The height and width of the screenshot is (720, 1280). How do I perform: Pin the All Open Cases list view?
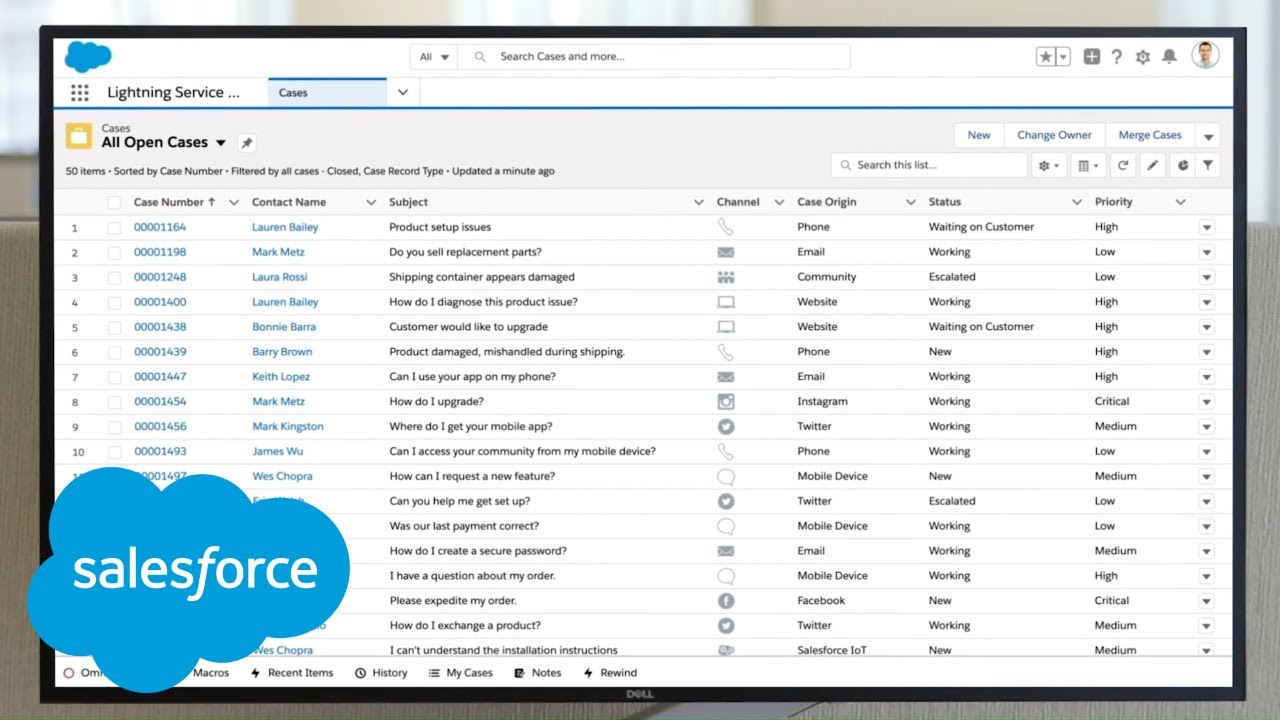point(247,143)
